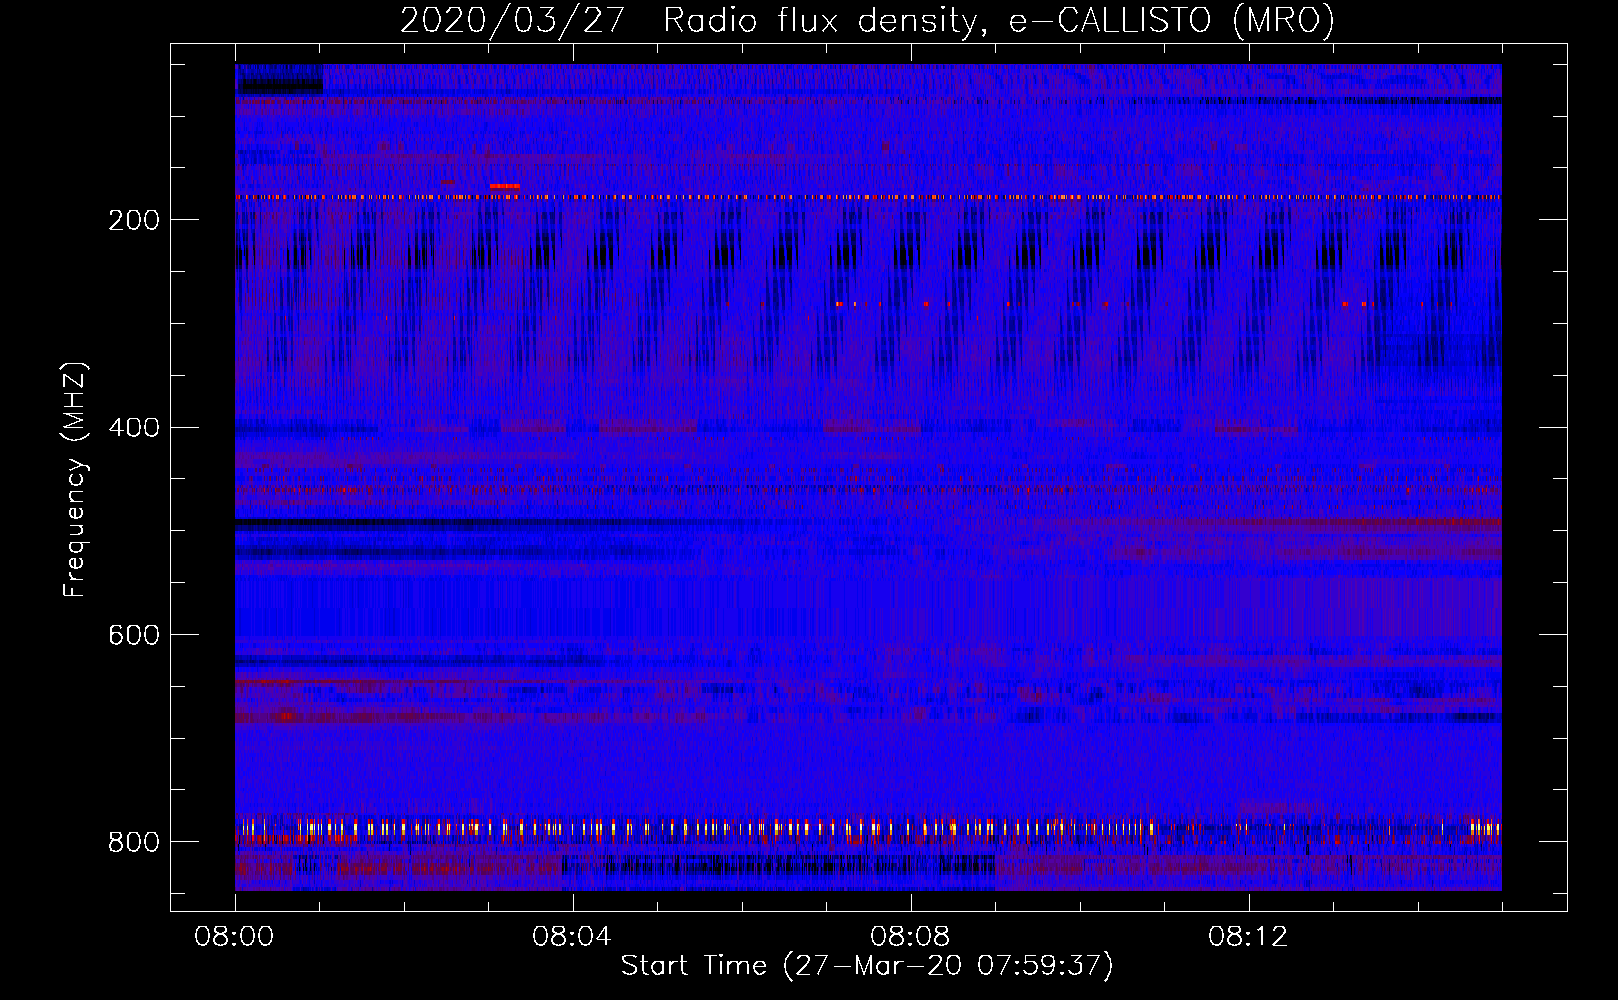
Task: Click the plot title "Radio flux density, e-CALLISTO (MRO)"
Action: coord(999,21)
